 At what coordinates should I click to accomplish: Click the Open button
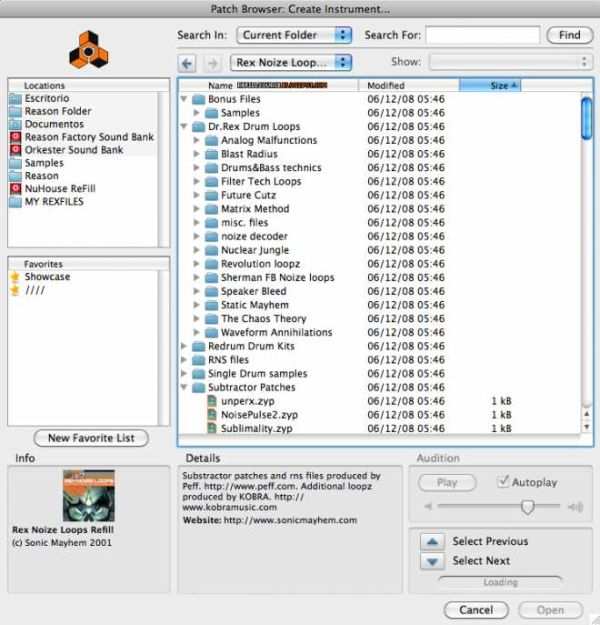(x=551, y=610)
